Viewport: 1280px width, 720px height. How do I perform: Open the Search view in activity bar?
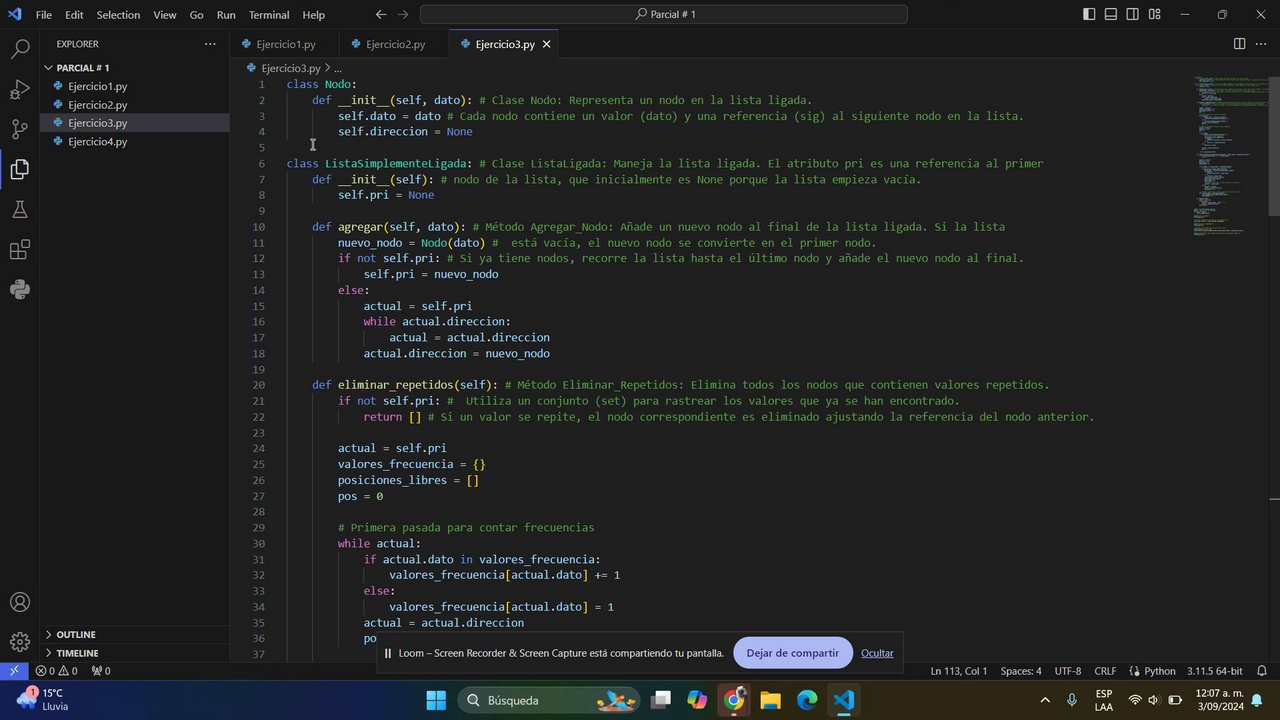point(19,49)
